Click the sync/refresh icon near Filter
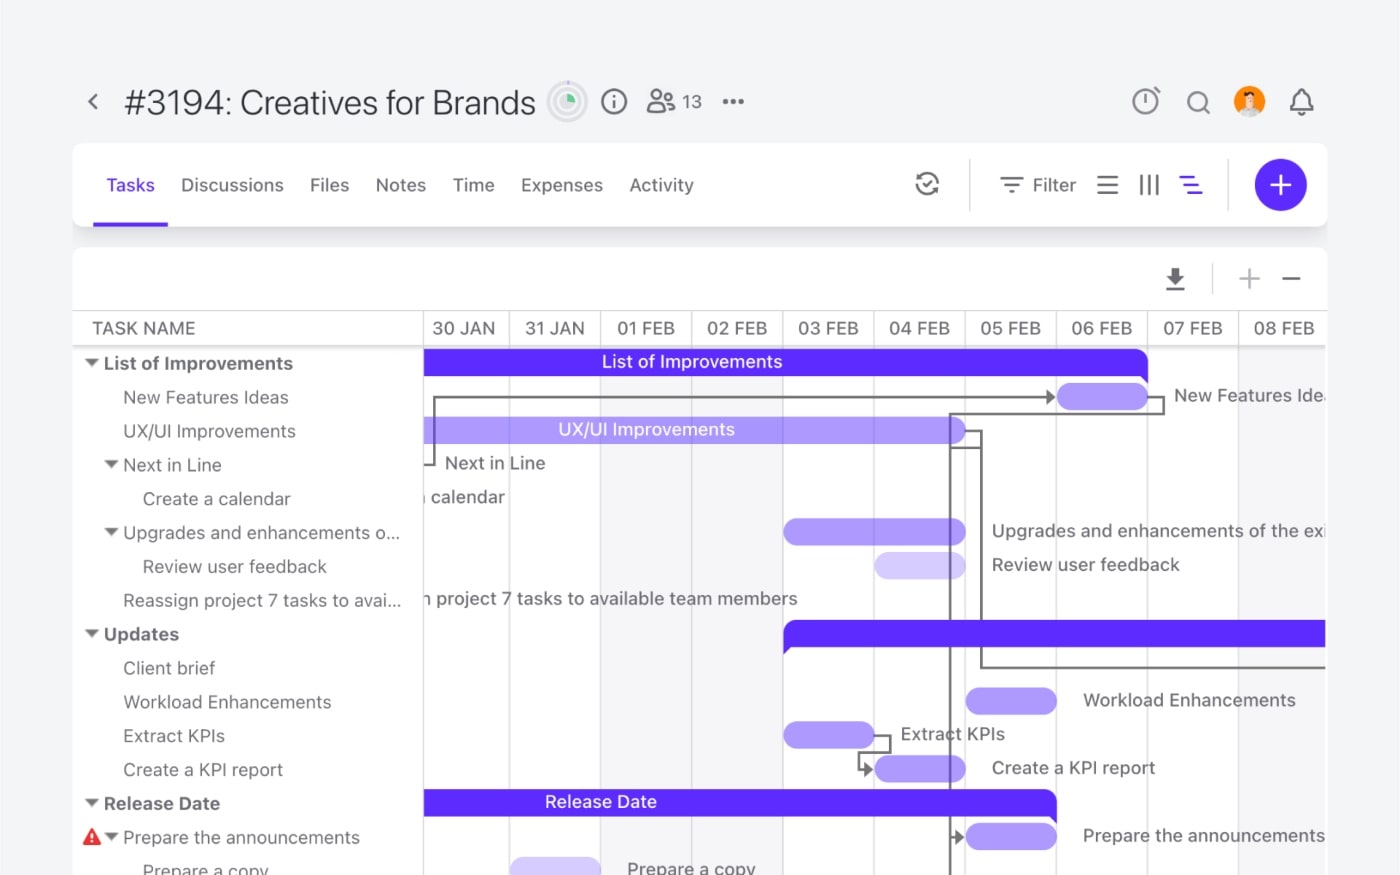The width and height of the screenshot is (1400, 875). [927, 184]
